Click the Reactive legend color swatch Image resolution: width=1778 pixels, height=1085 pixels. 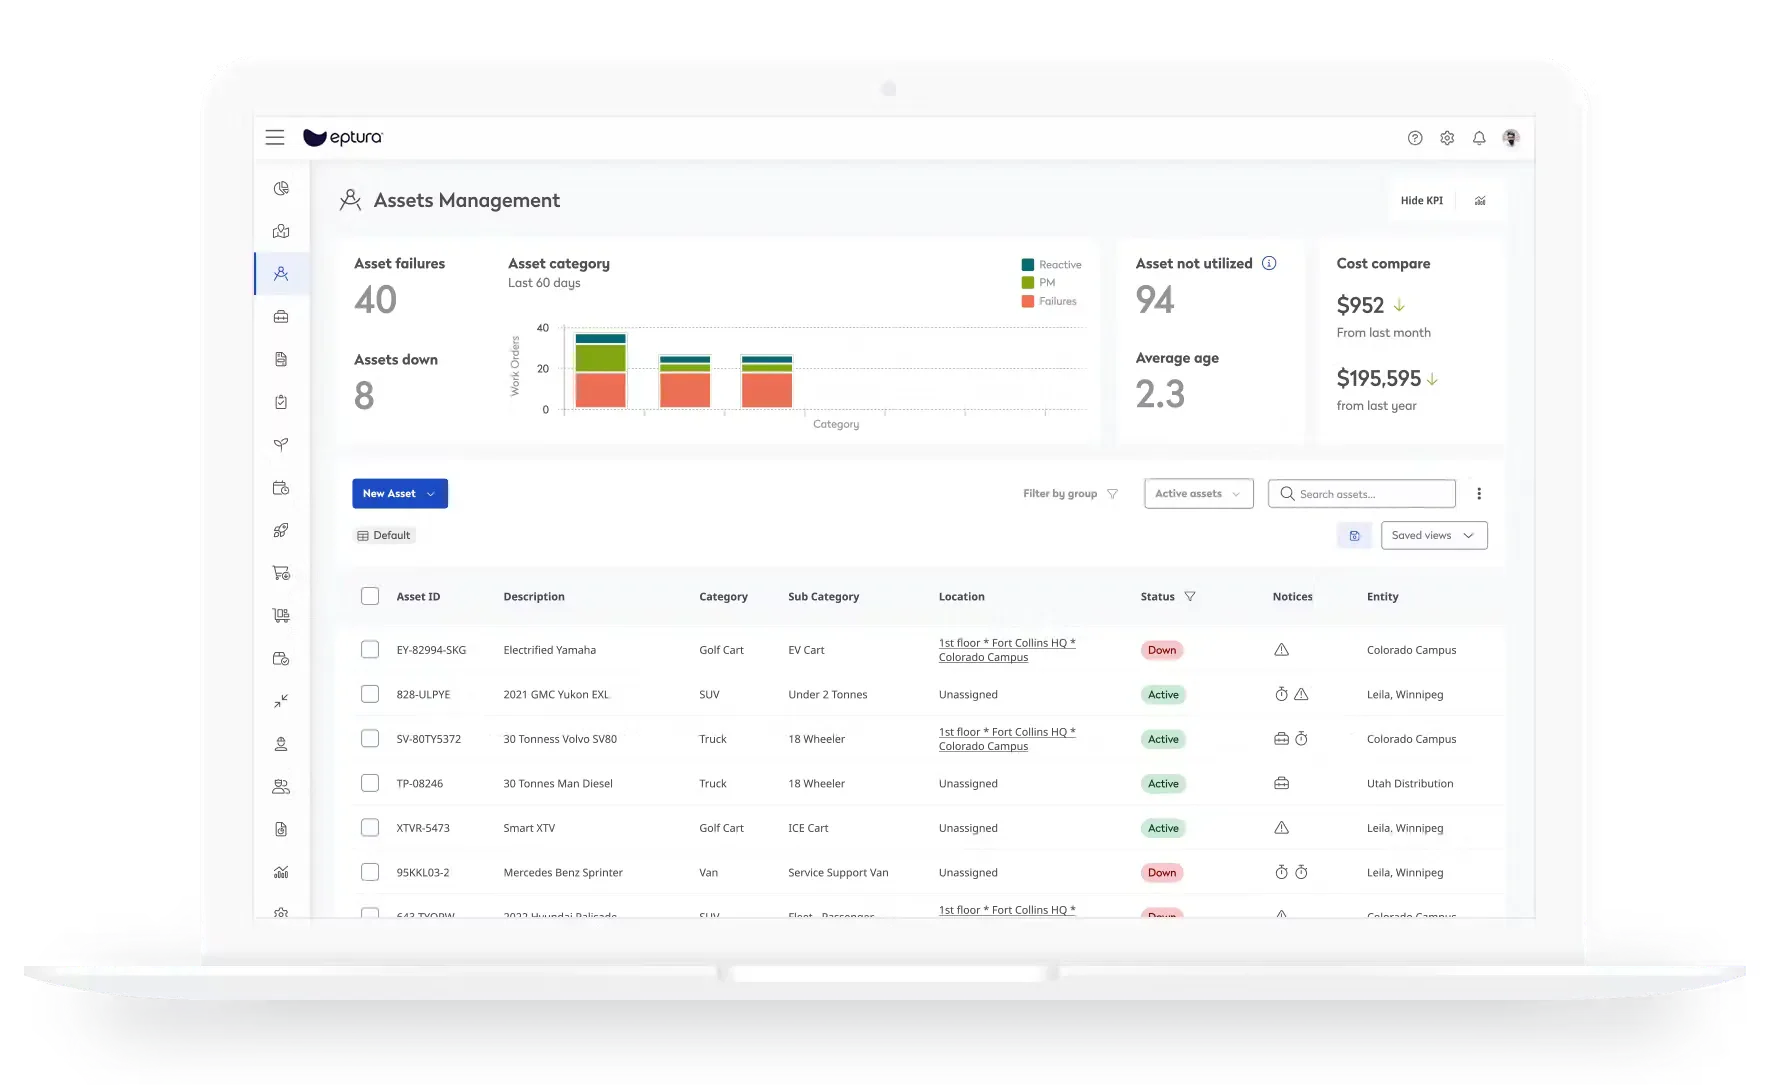(1027, 265)
